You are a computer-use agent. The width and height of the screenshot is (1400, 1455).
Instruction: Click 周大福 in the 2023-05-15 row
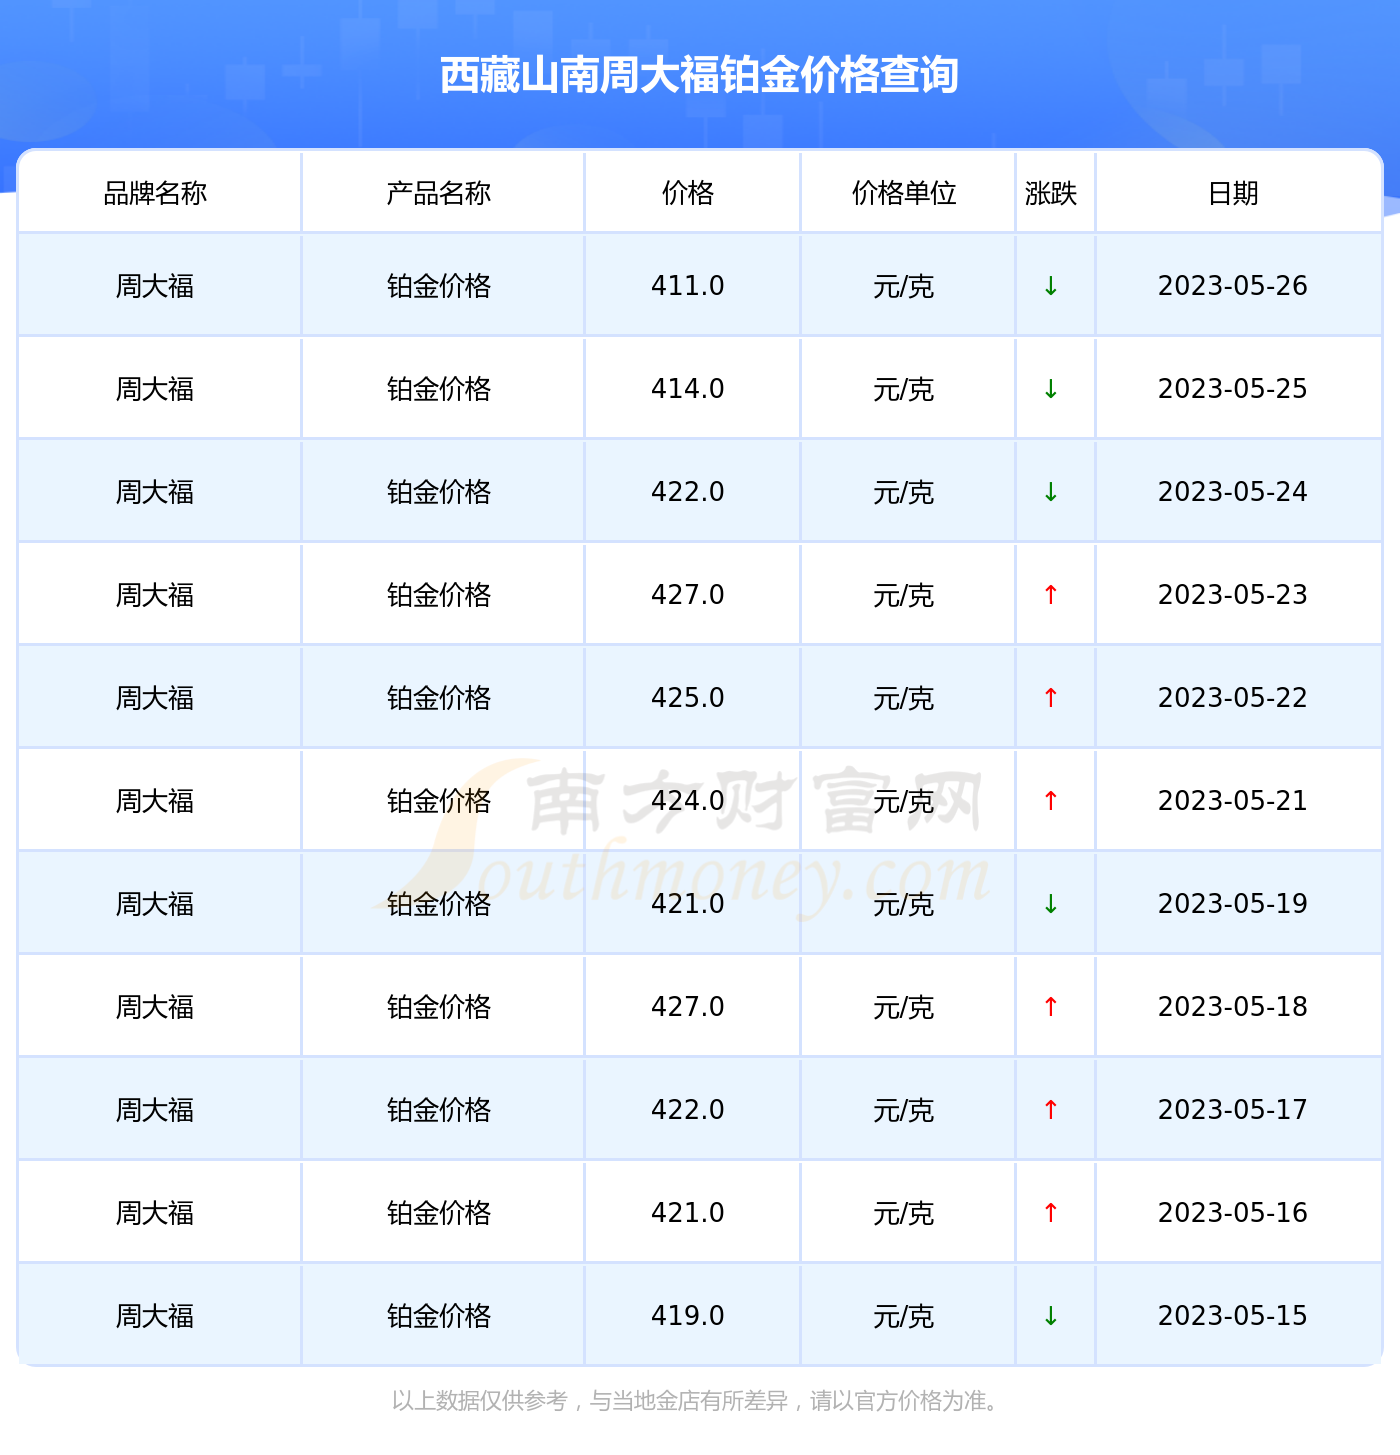(x=155, y=1316)
